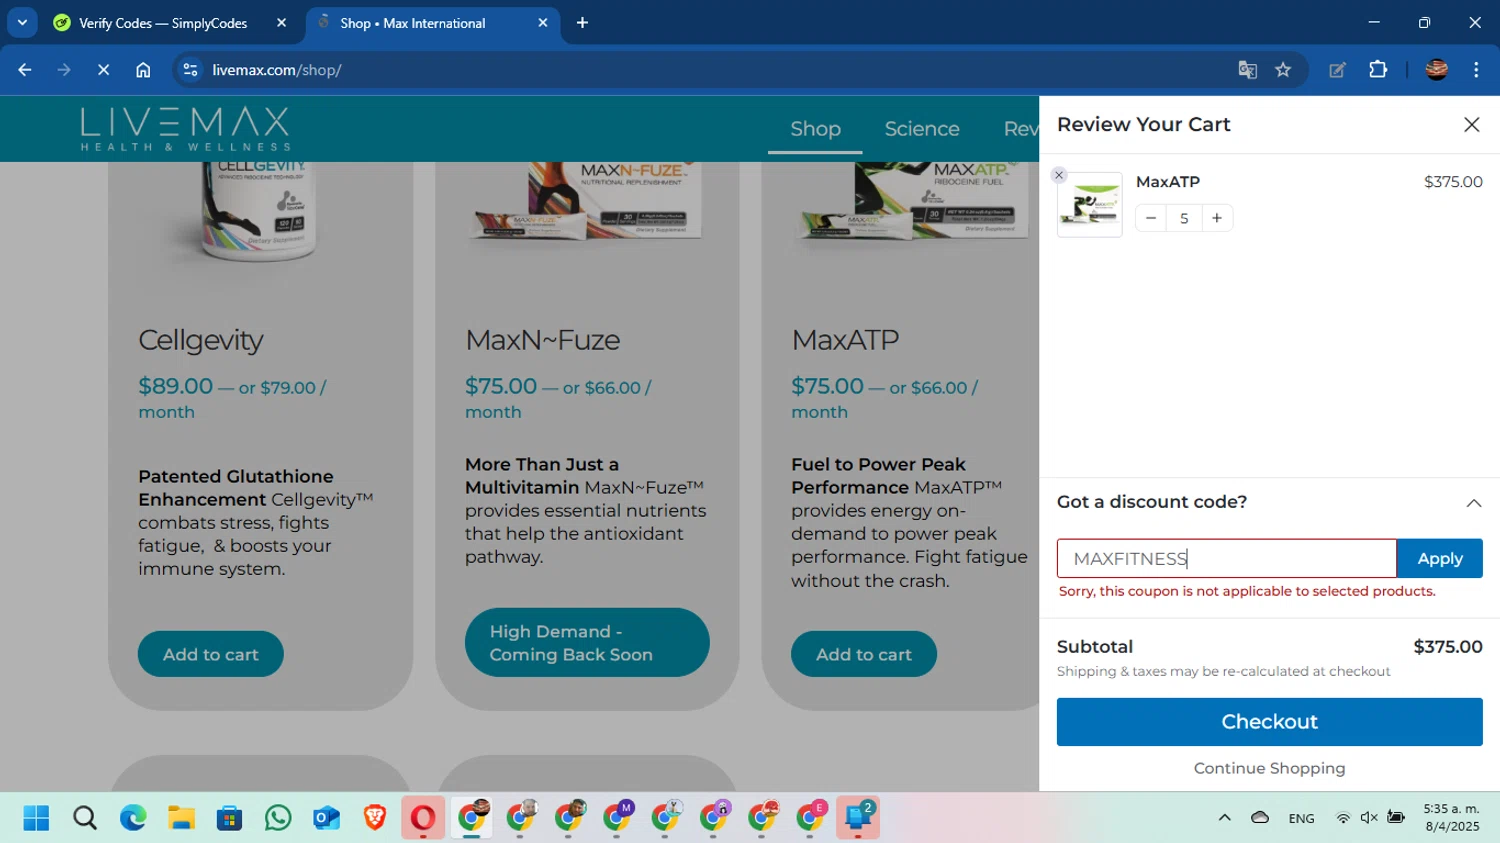The image size is (1500, 843).
Task: Stop loading the page
Action: pyautogui.click(x=103, y=70)
